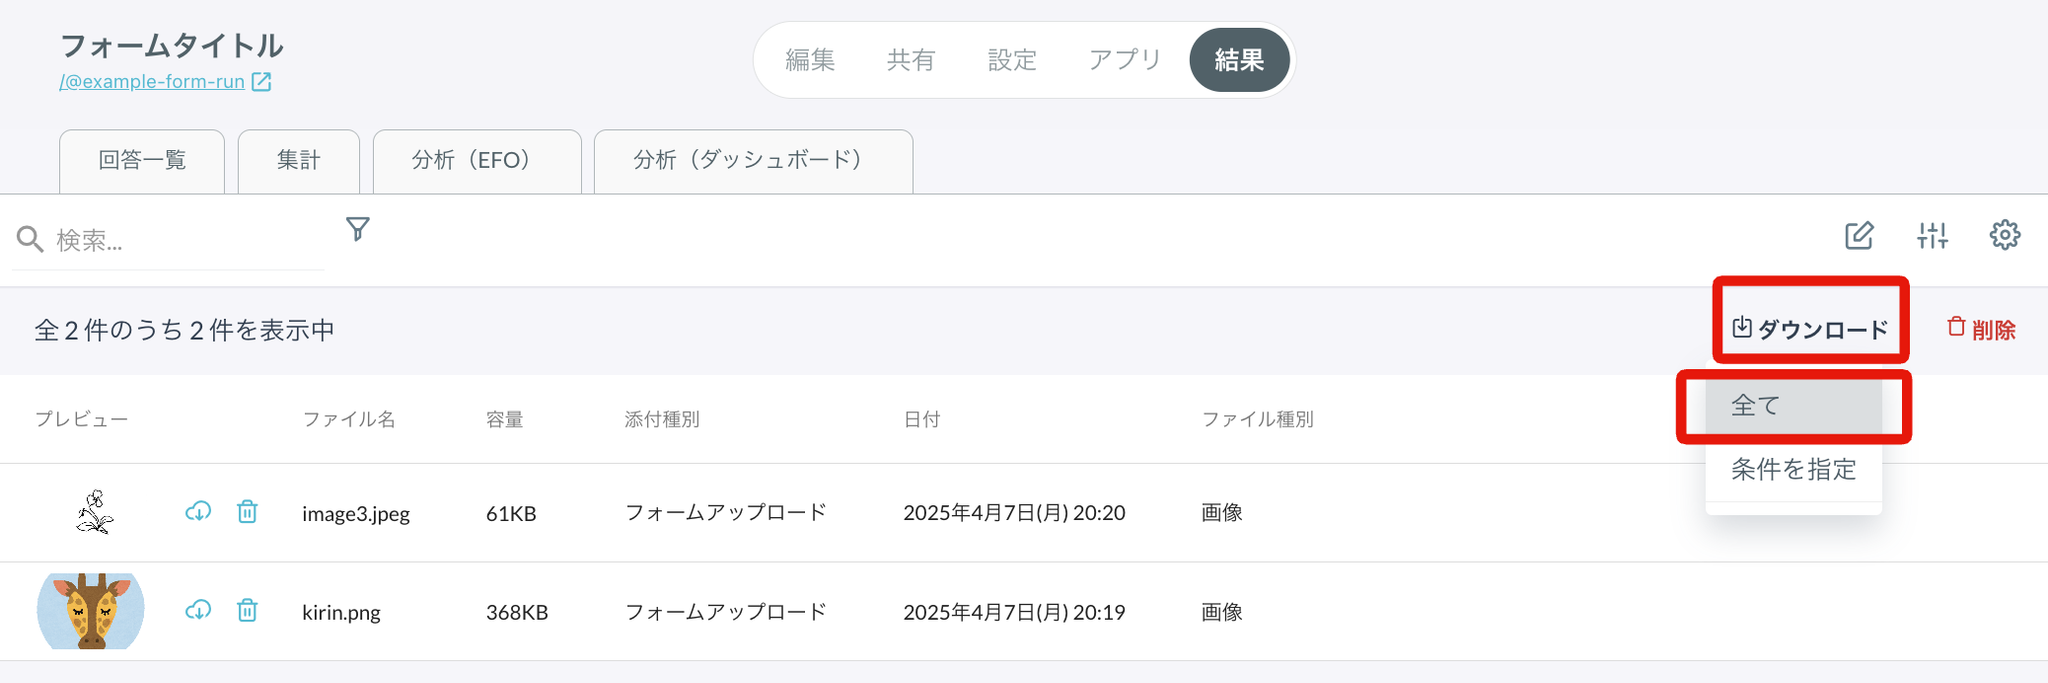Select 条件を指定 from the download menu
2048x683 pixels.
[1794, 469]
